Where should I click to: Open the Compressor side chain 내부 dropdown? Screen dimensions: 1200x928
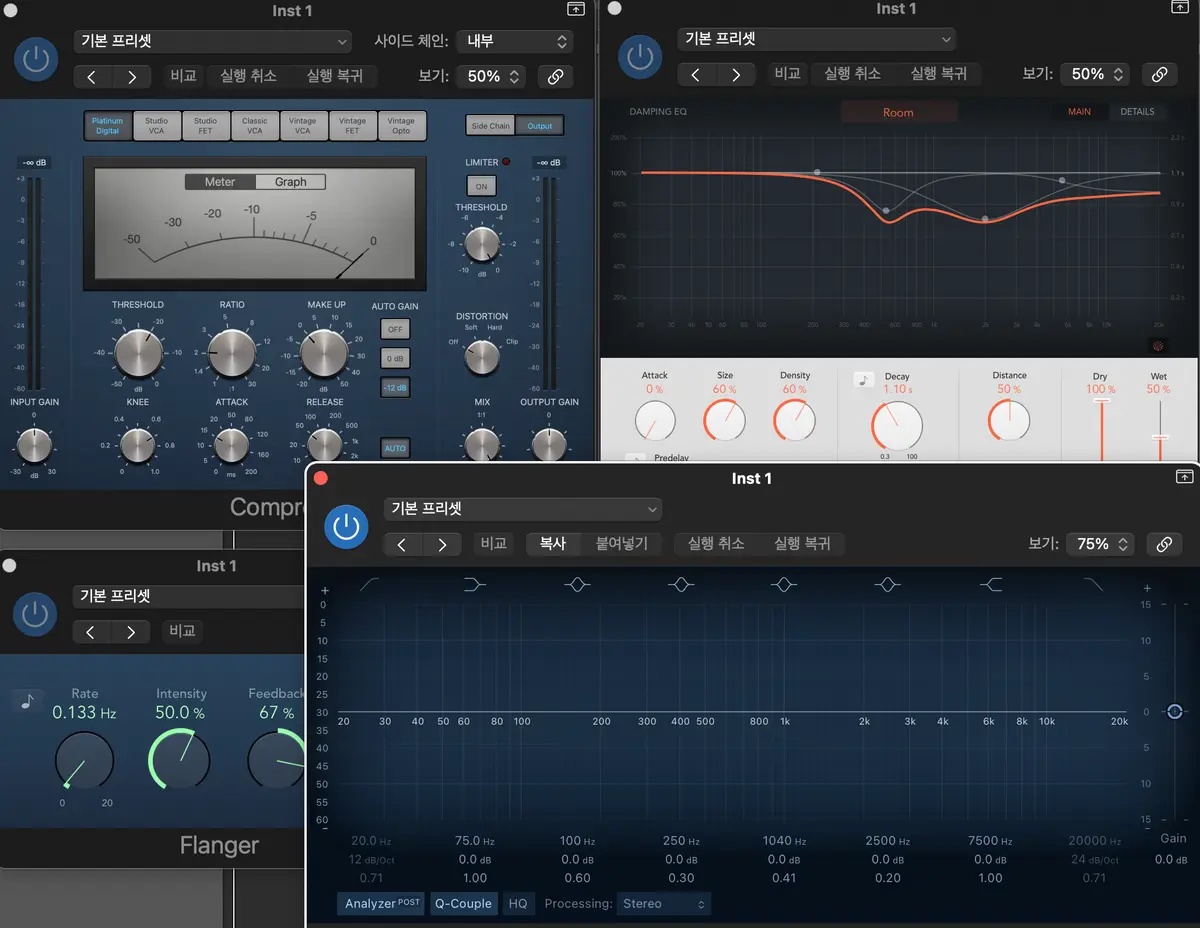pyautogui.click(x=514, y=42)
